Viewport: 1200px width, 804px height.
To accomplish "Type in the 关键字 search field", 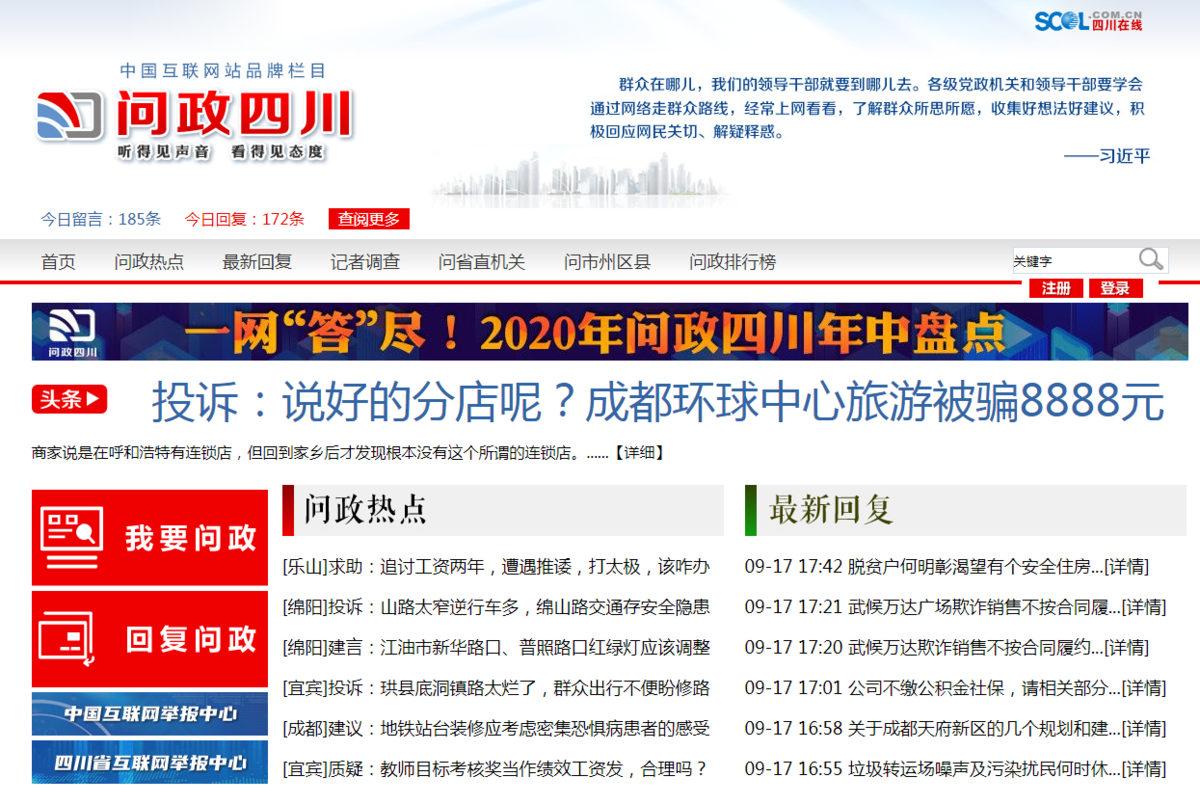I will (1072, 261).
